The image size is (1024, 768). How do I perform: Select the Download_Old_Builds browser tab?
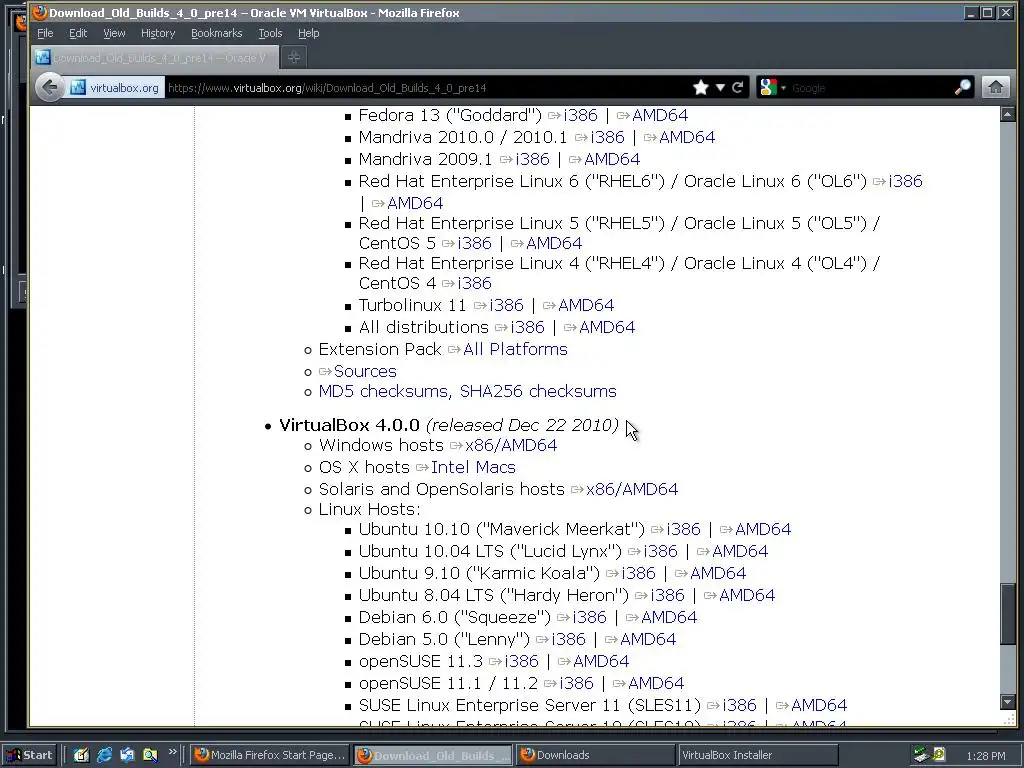[x=155, y=57]
